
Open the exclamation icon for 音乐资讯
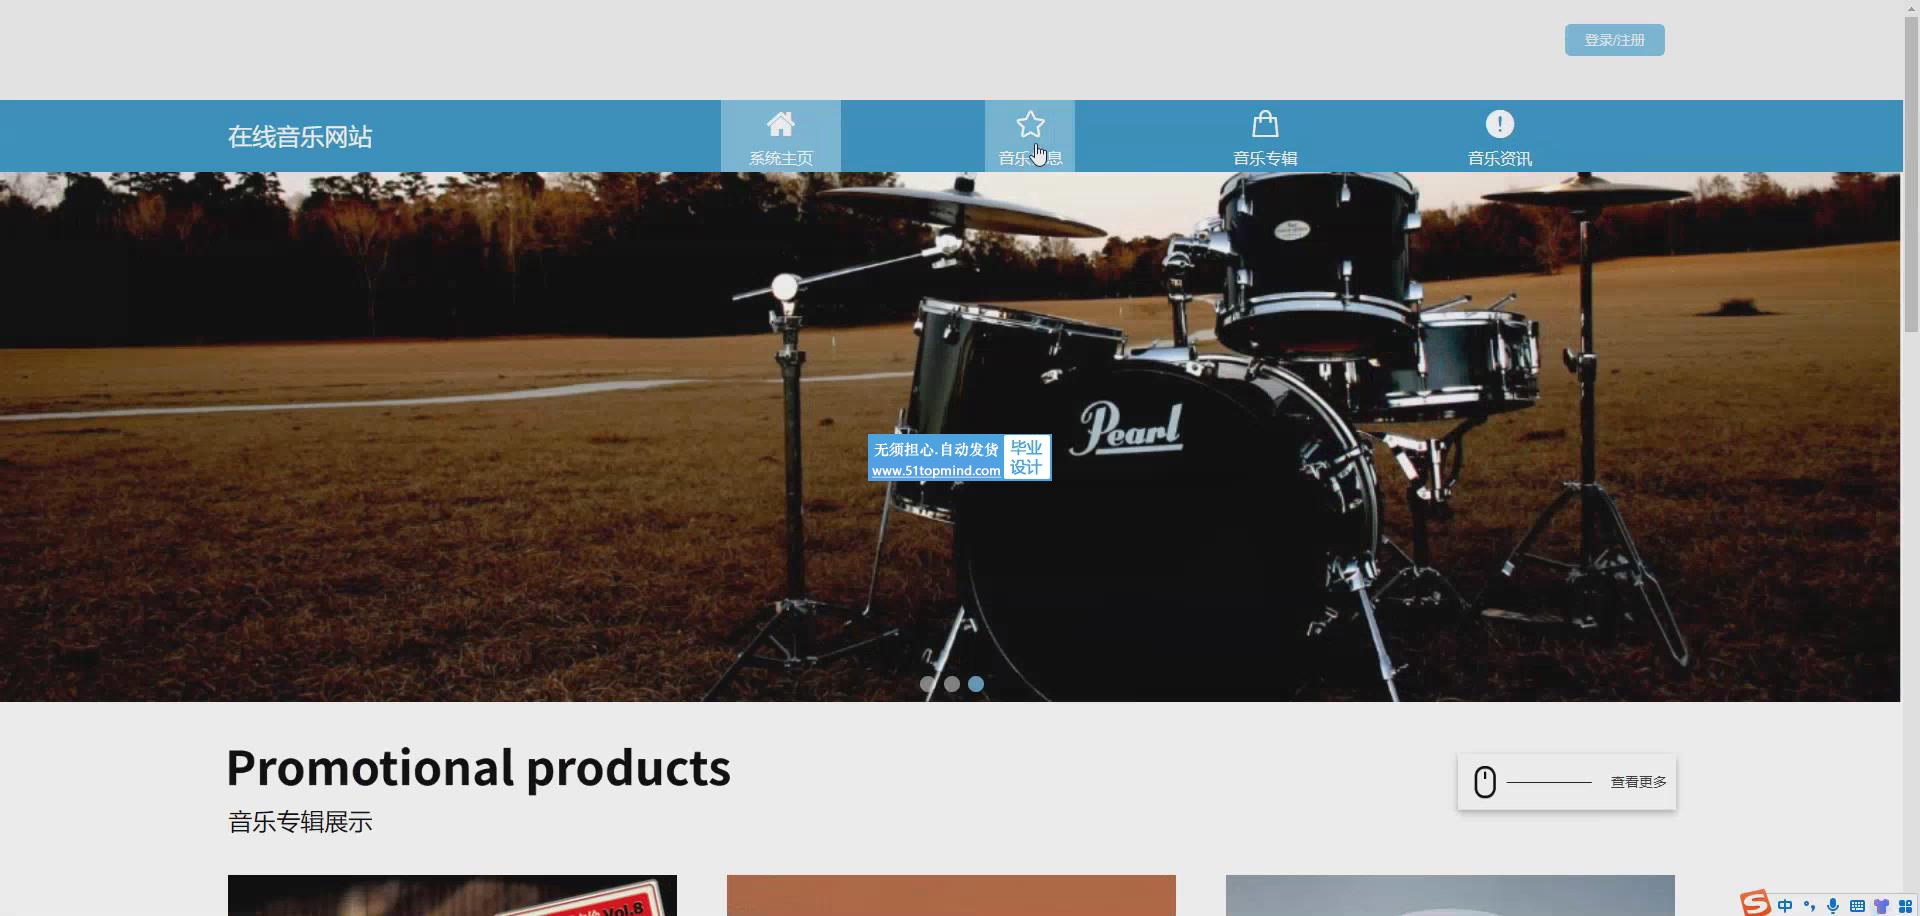1500,124
